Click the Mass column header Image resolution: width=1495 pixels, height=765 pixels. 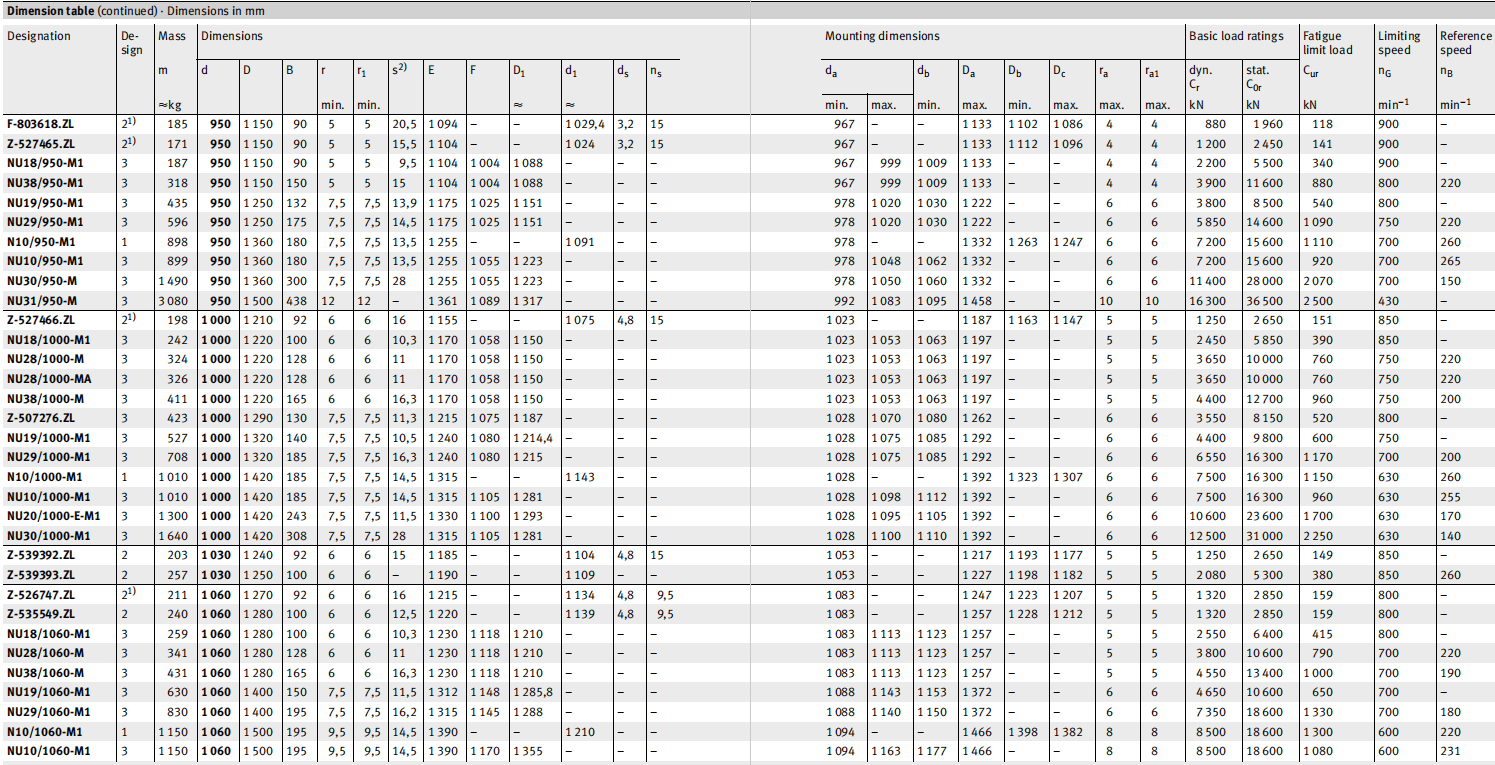172,36
